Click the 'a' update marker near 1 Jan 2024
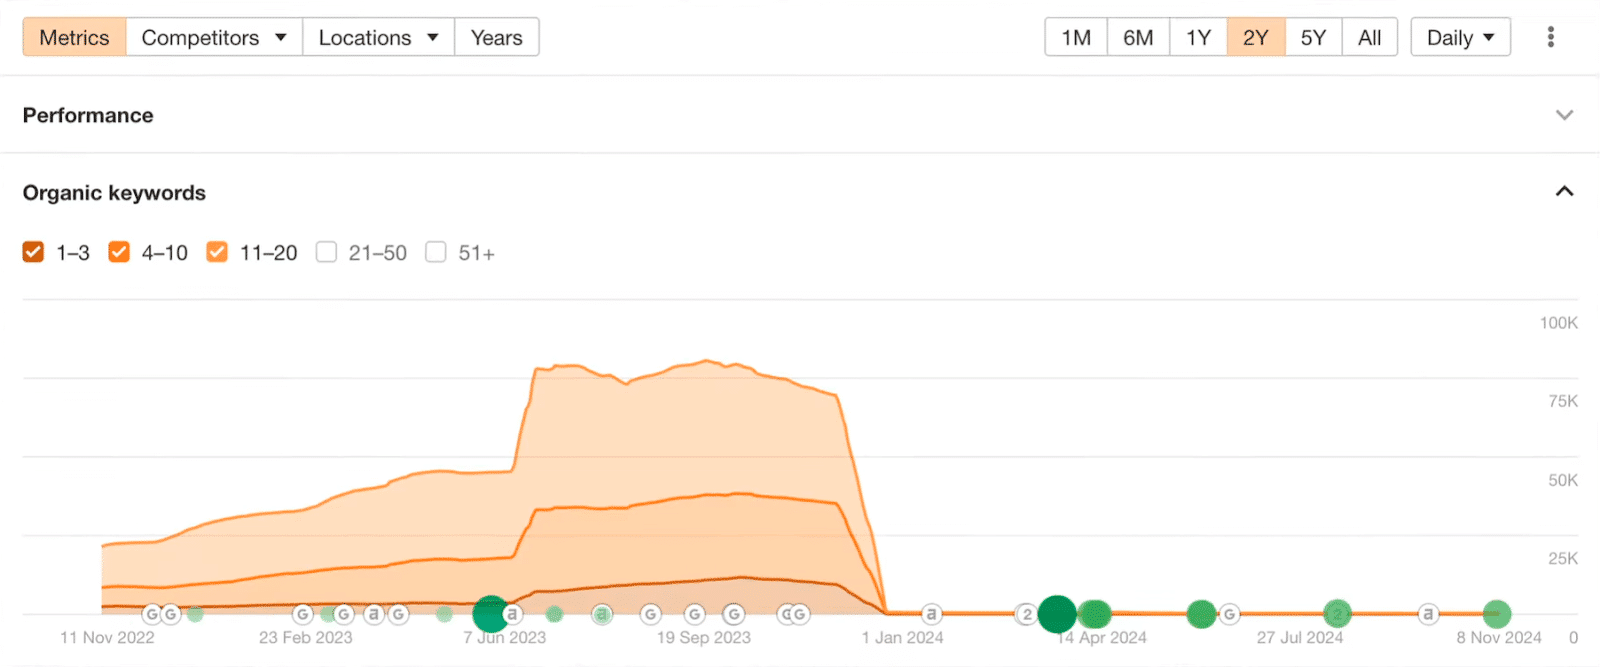 [931, 614]
